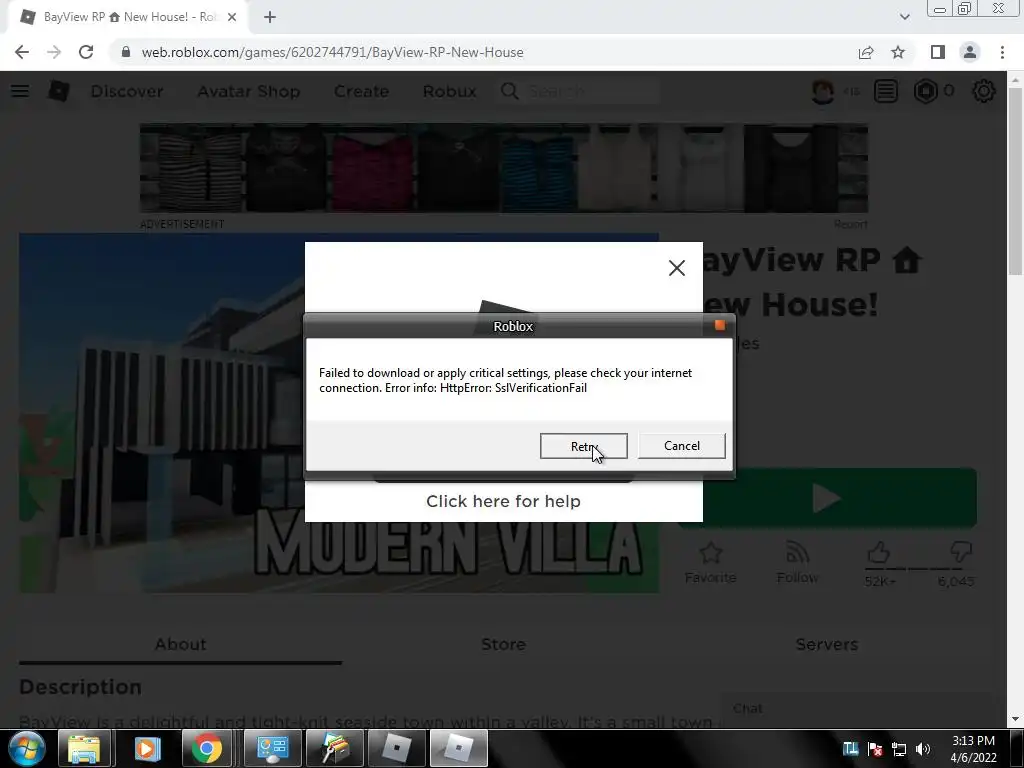The height and width of the screenshot is (768, 1024).
Task: Switch to the Store tab
Action: [x=504, y=644]
